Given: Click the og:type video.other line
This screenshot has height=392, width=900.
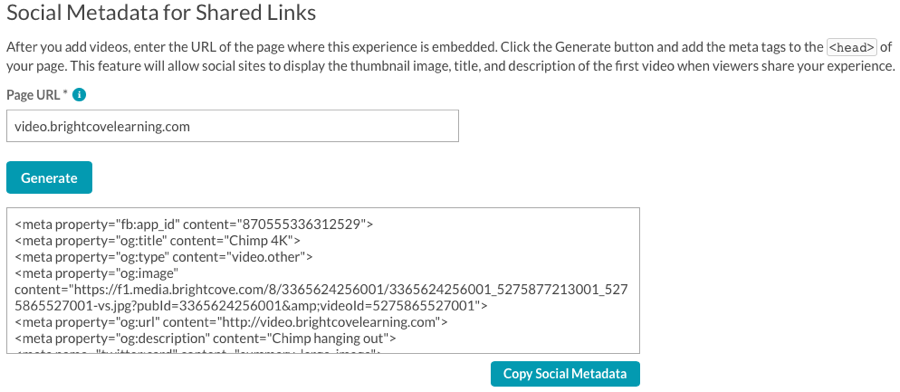Looking at the screenshot, I should point(164,257).
